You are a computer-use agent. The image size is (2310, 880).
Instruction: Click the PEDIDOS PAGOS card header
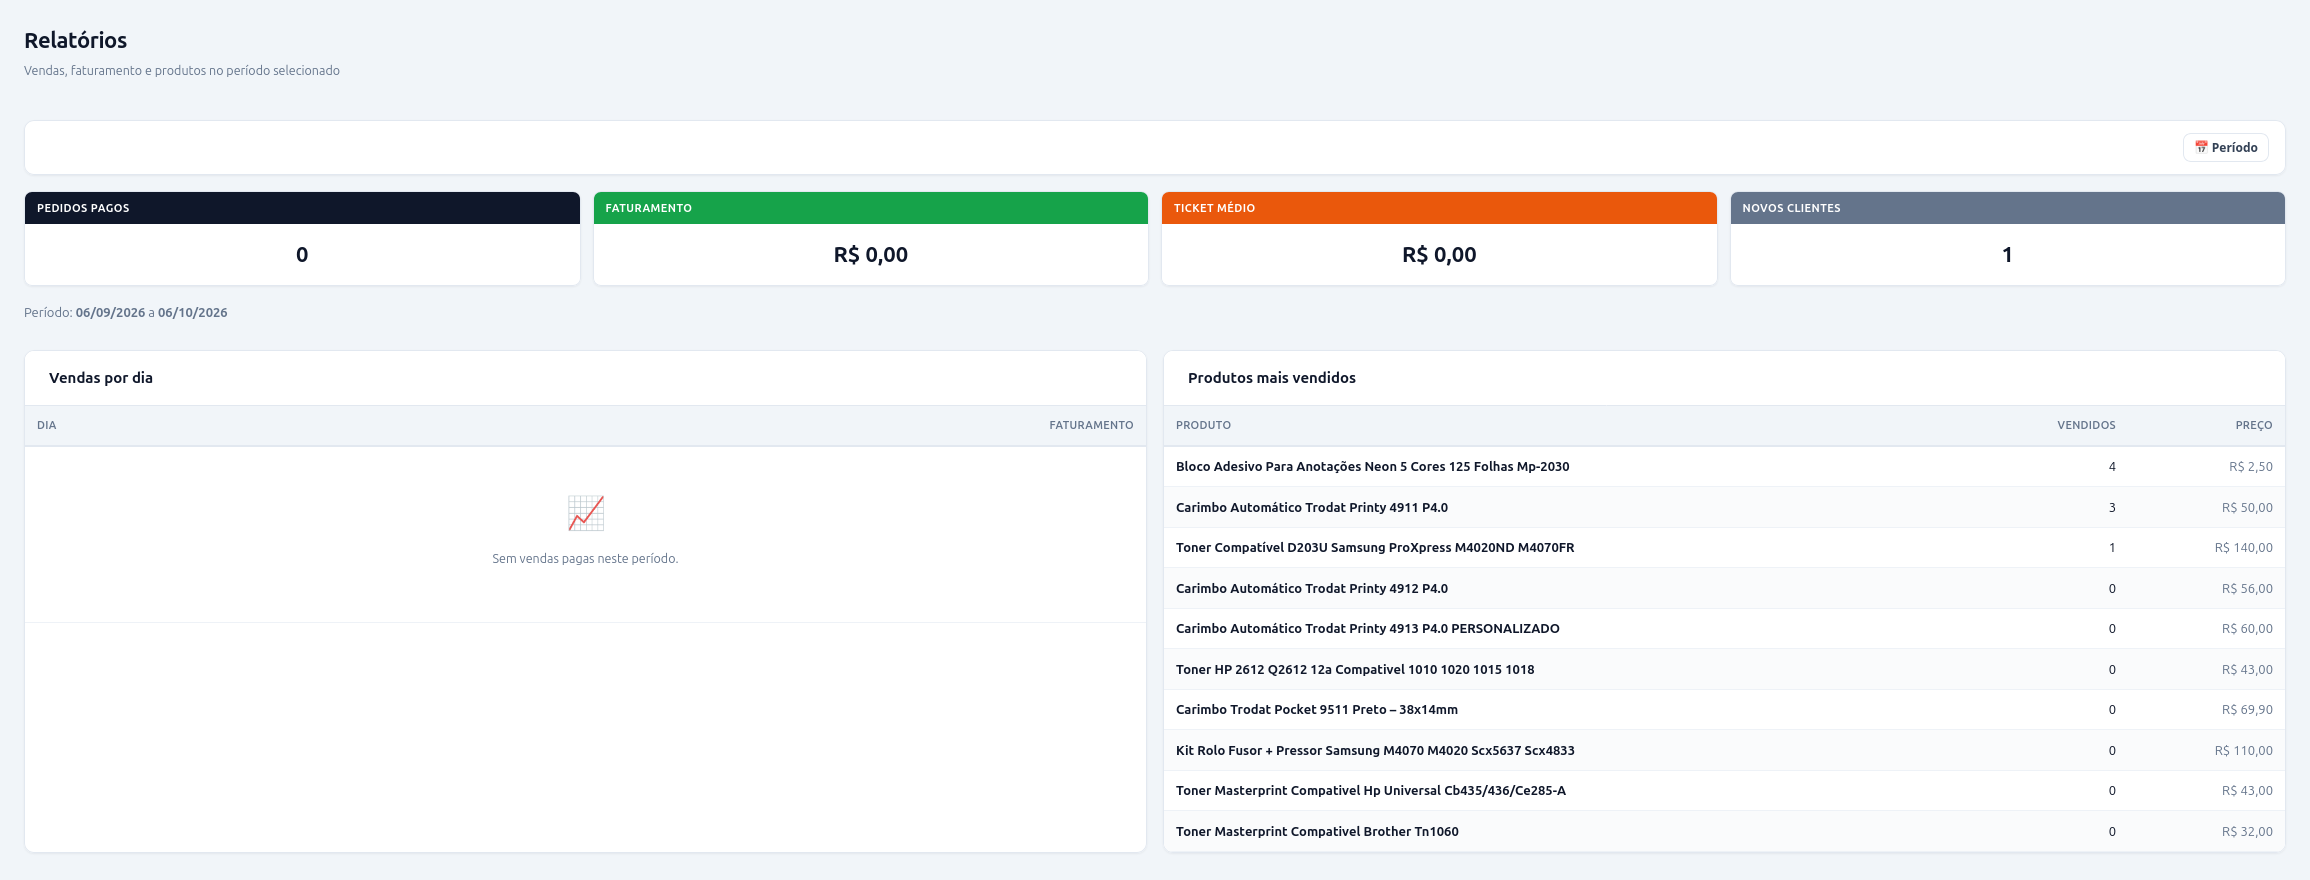pos(302,208)
